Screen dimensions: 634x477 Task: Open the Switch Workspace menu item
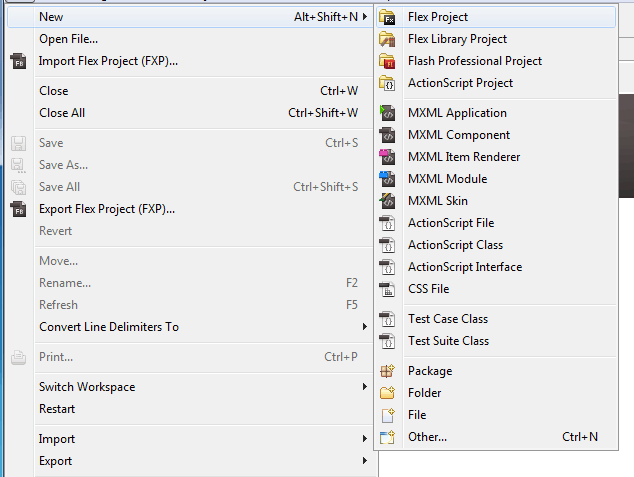click(x=190, y=387)
